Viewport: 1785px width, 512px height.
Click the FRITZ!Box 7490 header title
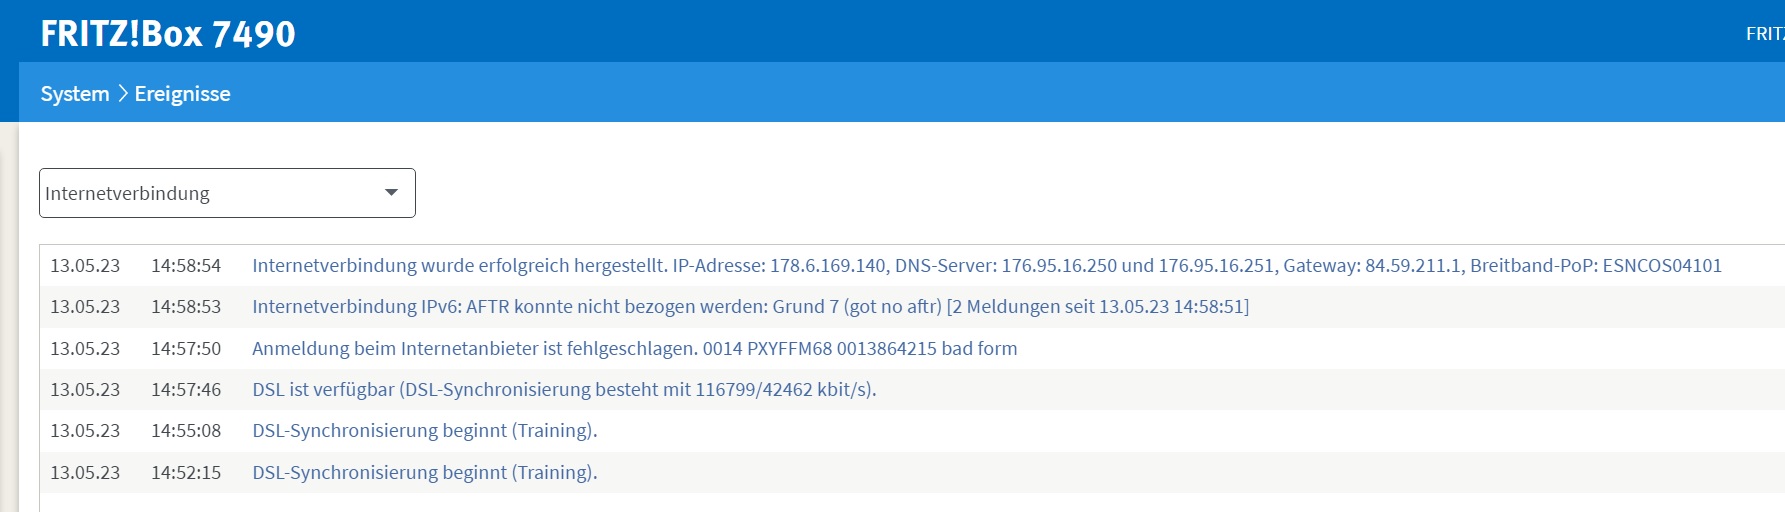point(168,34)
